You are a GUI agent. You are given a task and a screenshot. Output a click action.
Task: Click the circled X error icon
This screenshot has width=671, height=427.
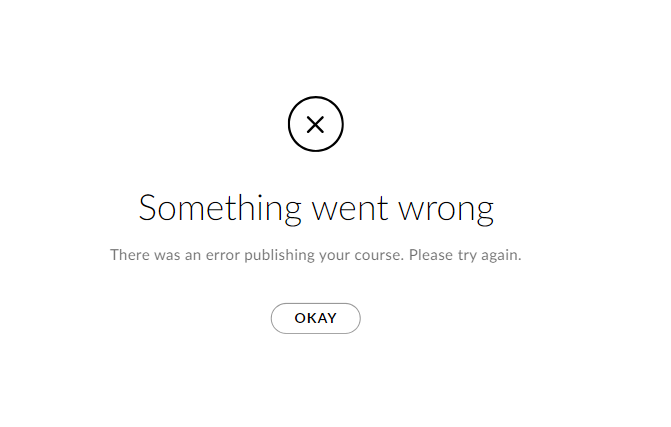[315, 124]
